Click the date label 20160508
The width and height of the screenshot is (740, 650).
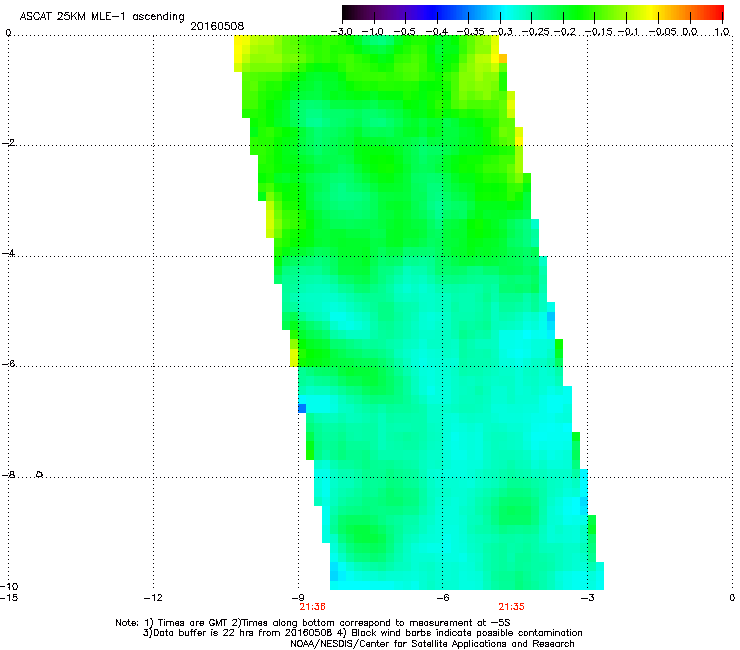pyautogui.click(x=217, y=26)
